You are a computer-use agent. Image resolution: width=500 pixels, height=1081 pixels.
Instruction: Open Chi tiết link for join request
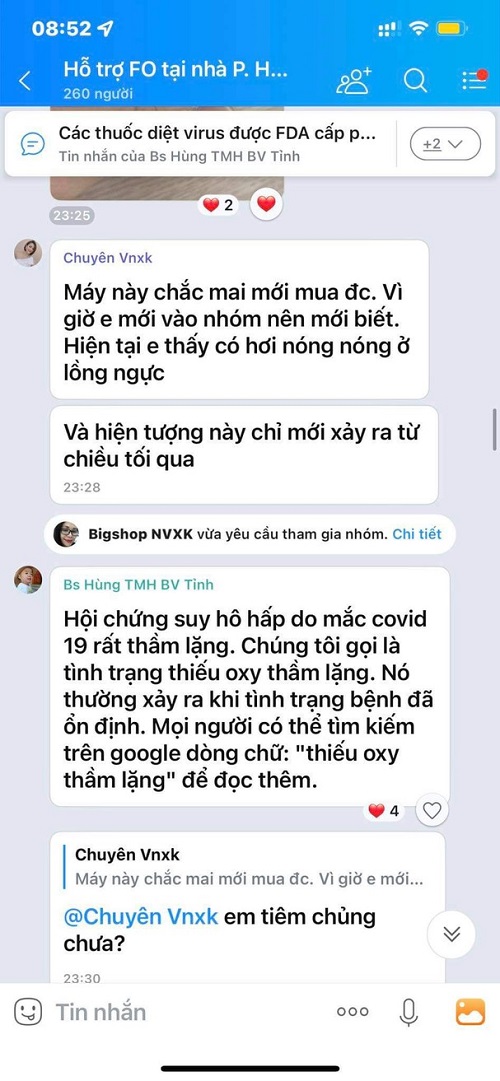coord(417,534)
